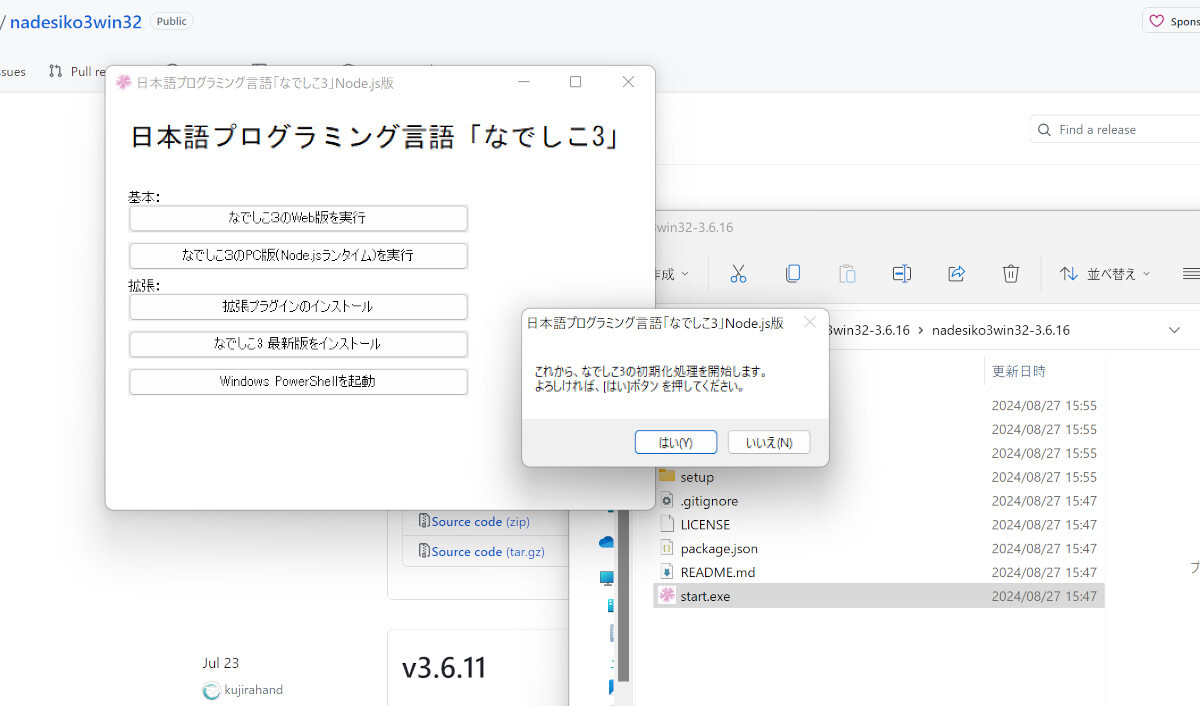
Task: Click the Paste icon in Explorer toolbar
Action: click(x=847, y=273)
